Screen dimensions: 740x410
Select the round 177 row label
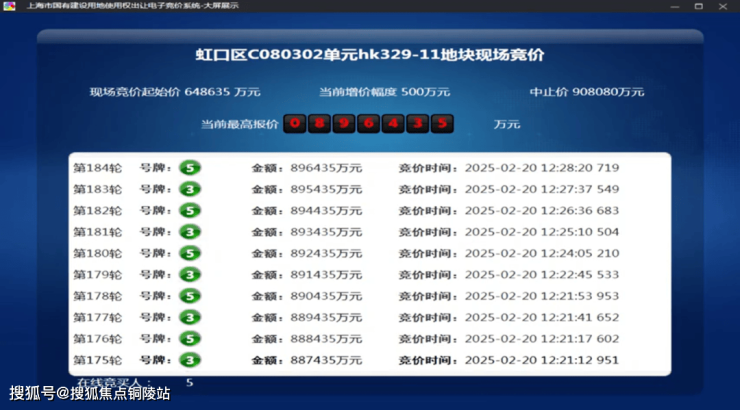coord(97,318)
